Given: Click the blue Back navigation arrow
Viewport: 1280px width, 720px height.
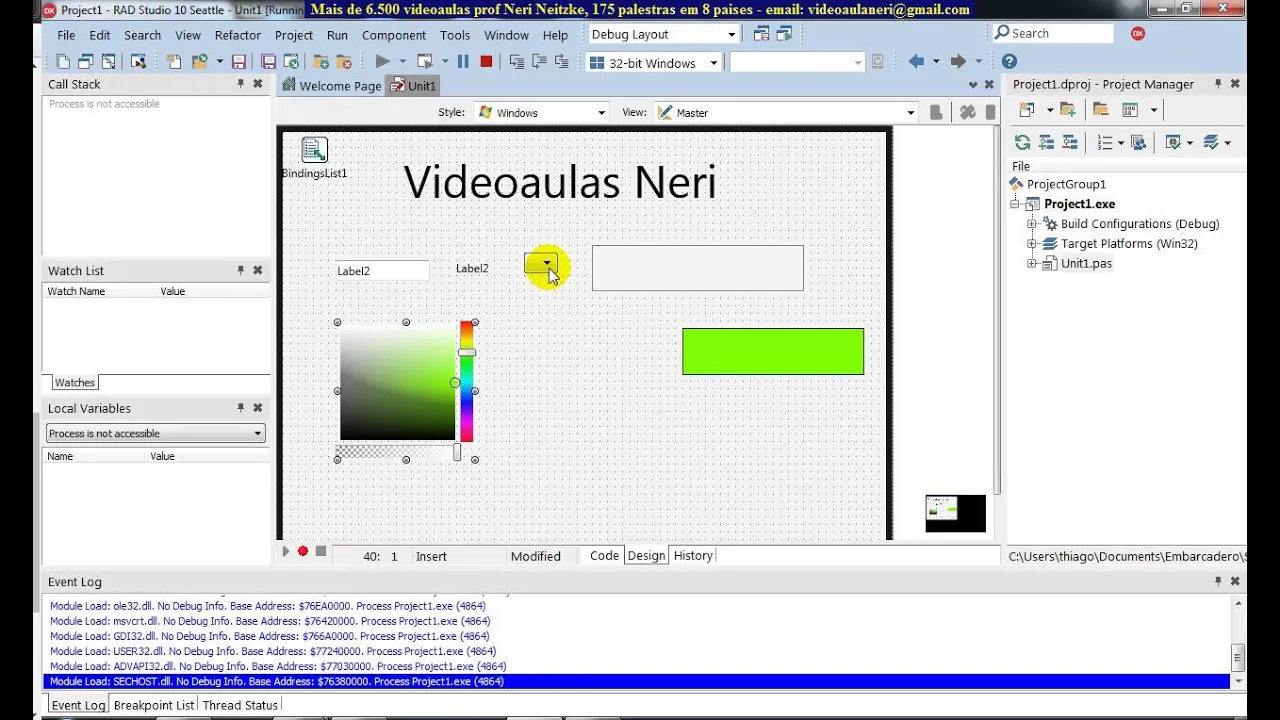Looking at the screenshot, I should coord(915,62).
